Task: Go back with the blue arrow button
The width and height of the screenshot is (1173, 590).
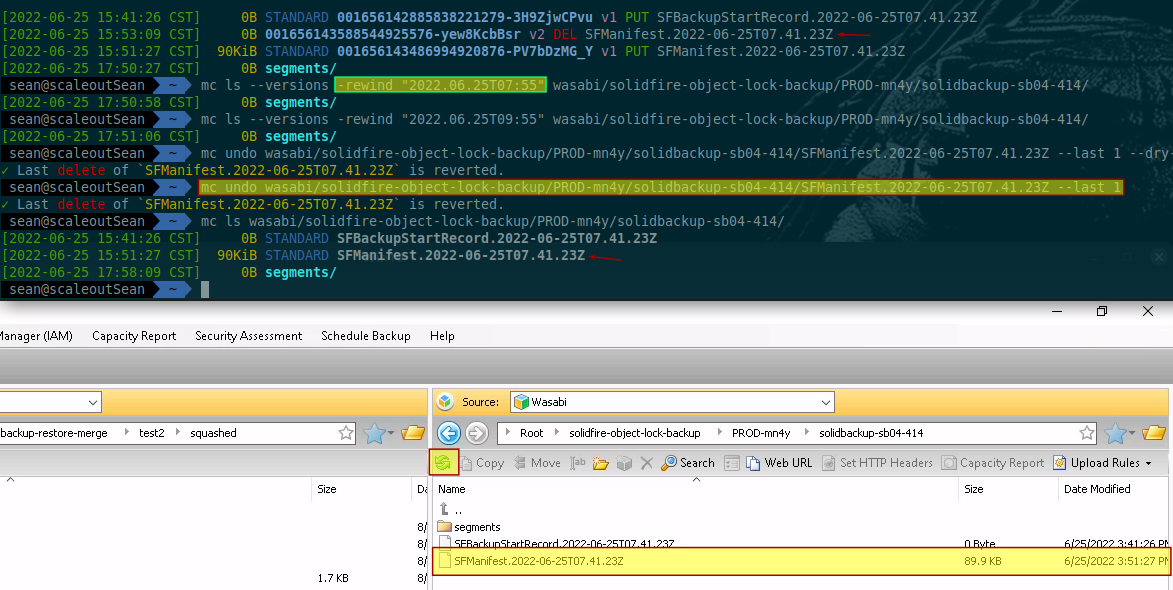Action: click(449, 433)
